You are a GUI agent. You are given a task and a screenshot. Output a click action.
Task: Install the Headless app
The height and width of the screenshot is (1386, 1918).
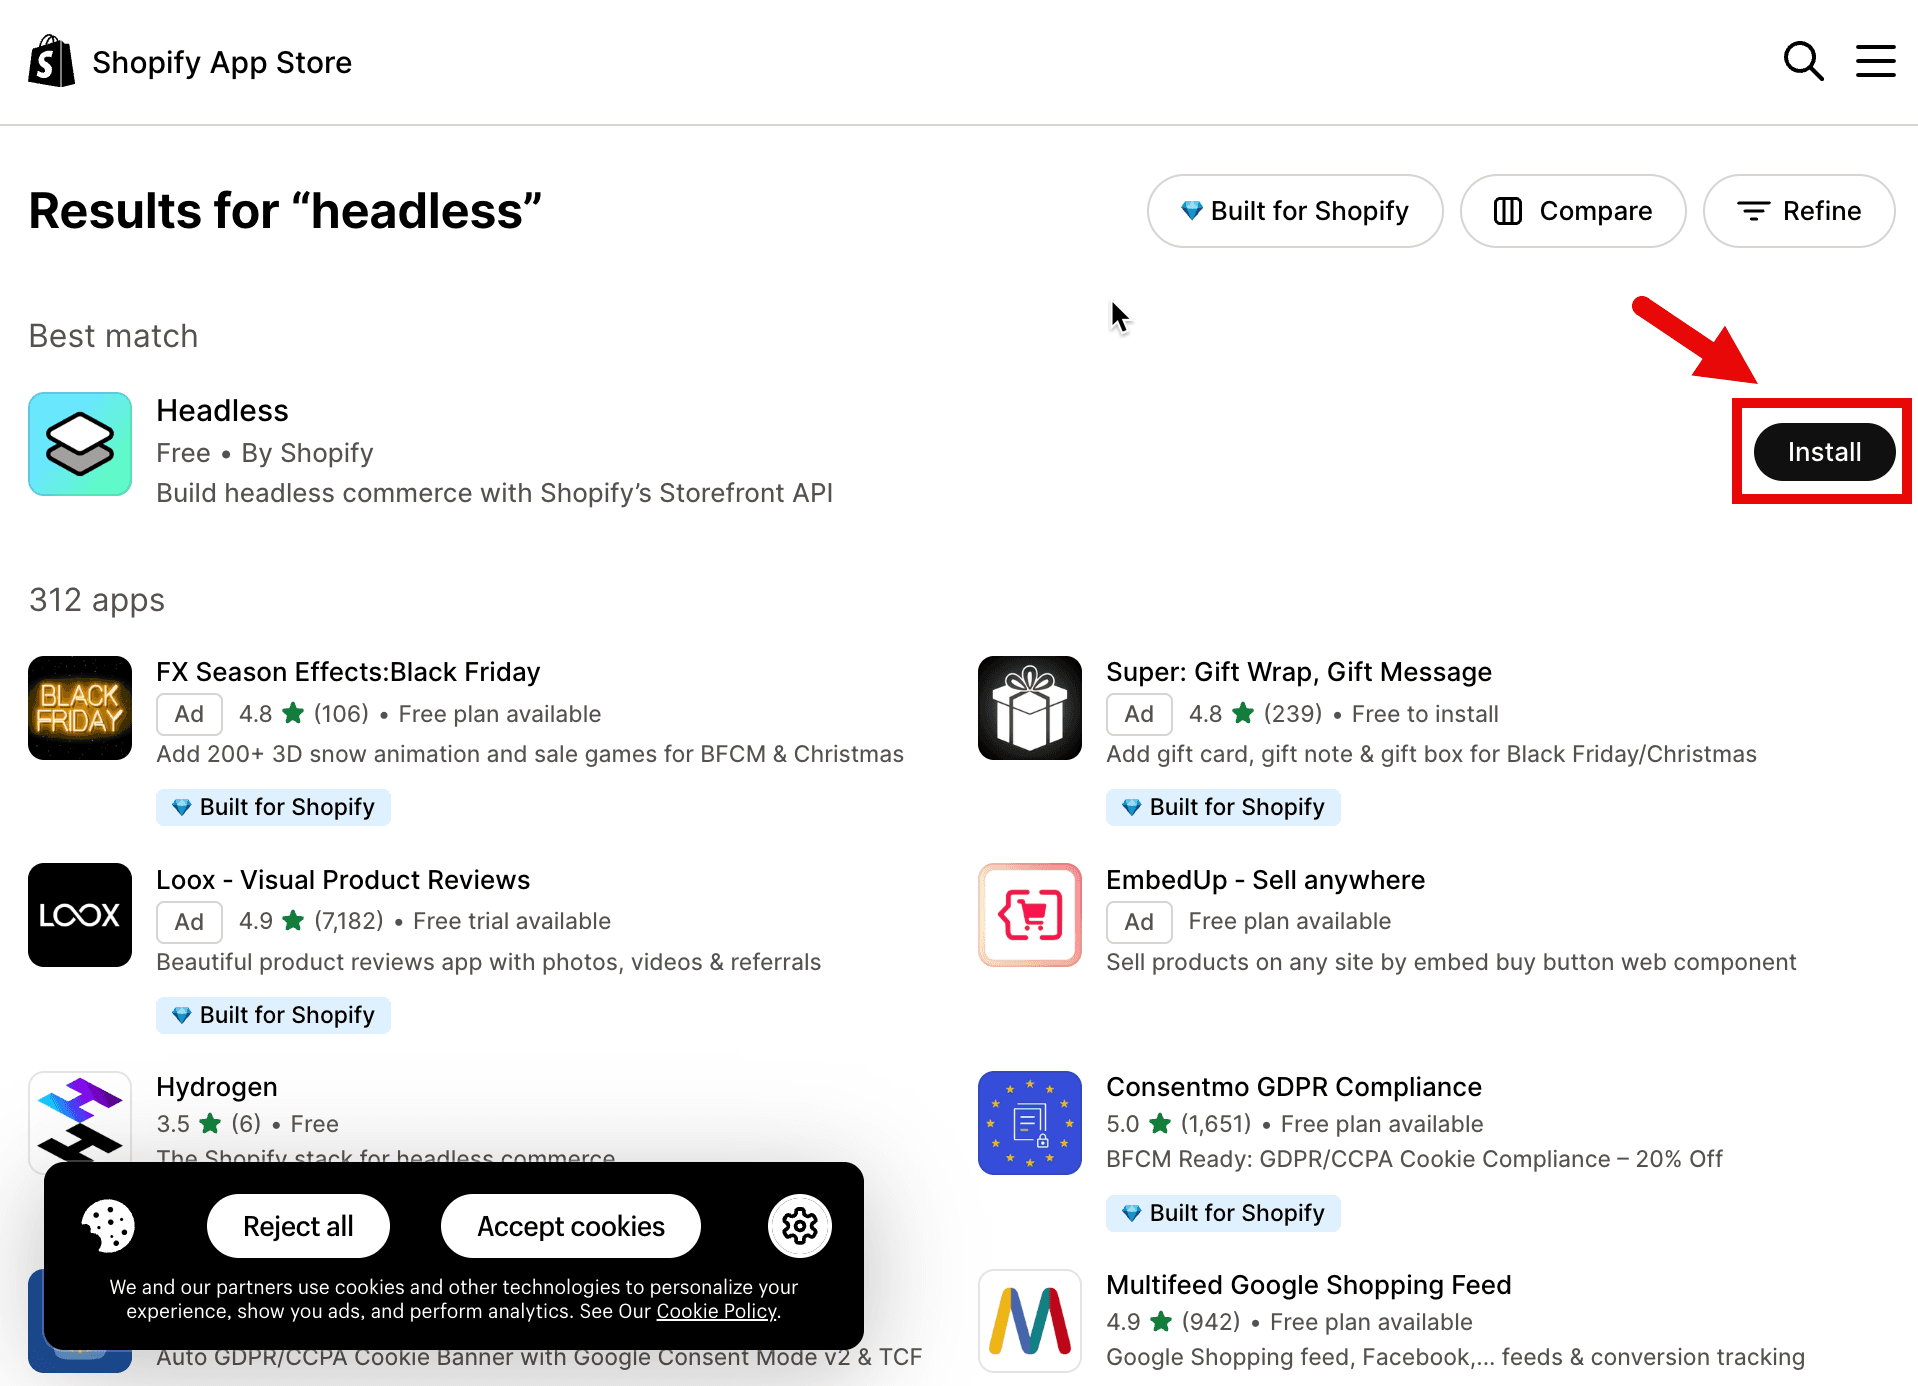coord(1823,451)
